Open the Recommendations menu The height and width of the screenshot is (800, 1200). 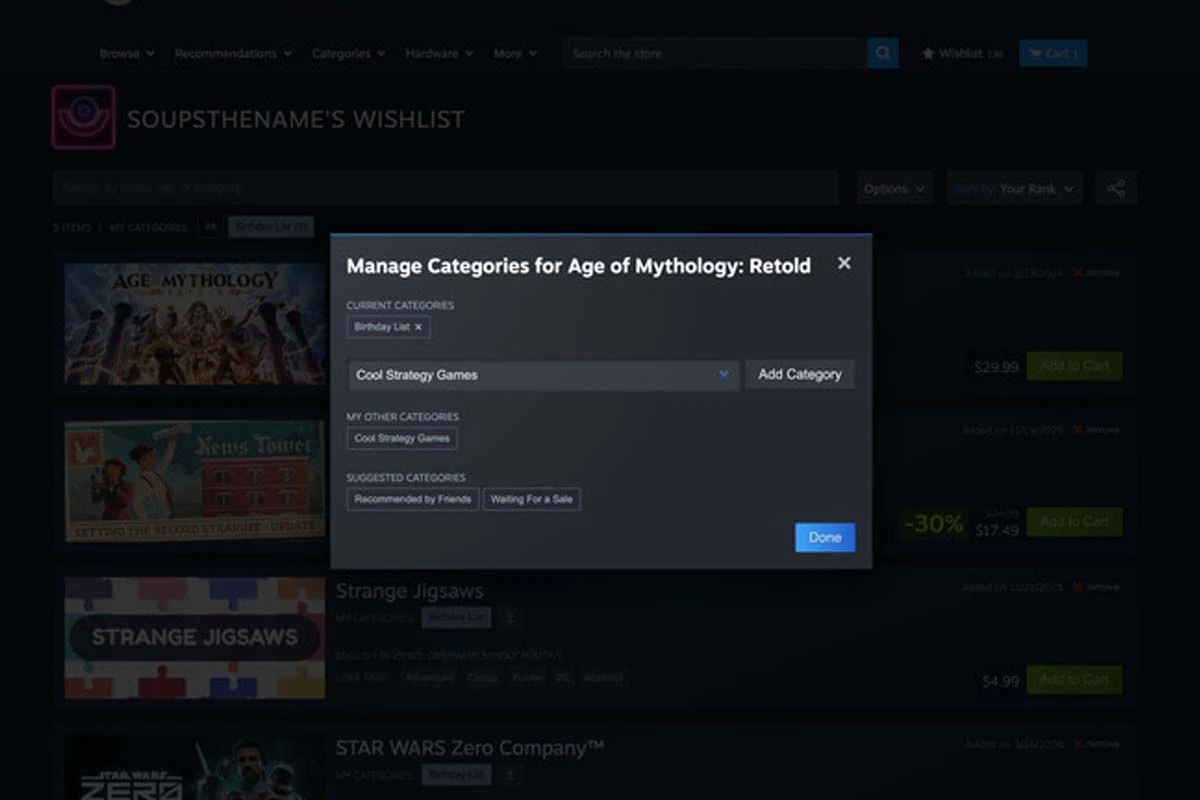coord(233,53)
